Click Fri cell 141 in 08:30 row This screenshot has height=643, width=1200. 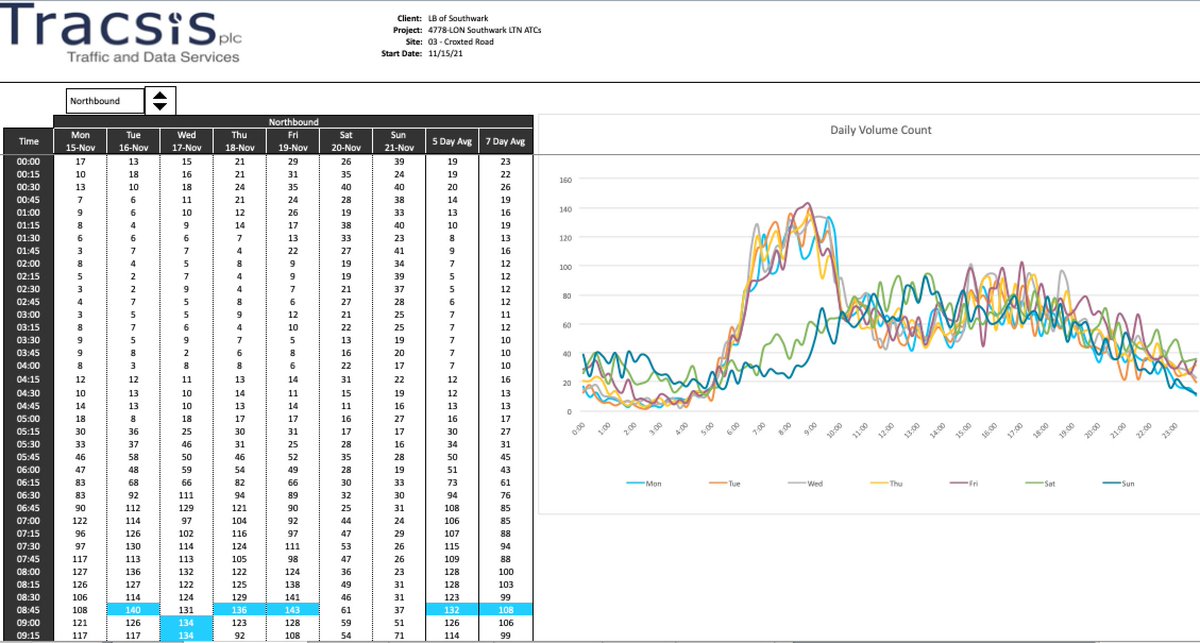pyautogui.click(x=292, y=597)
